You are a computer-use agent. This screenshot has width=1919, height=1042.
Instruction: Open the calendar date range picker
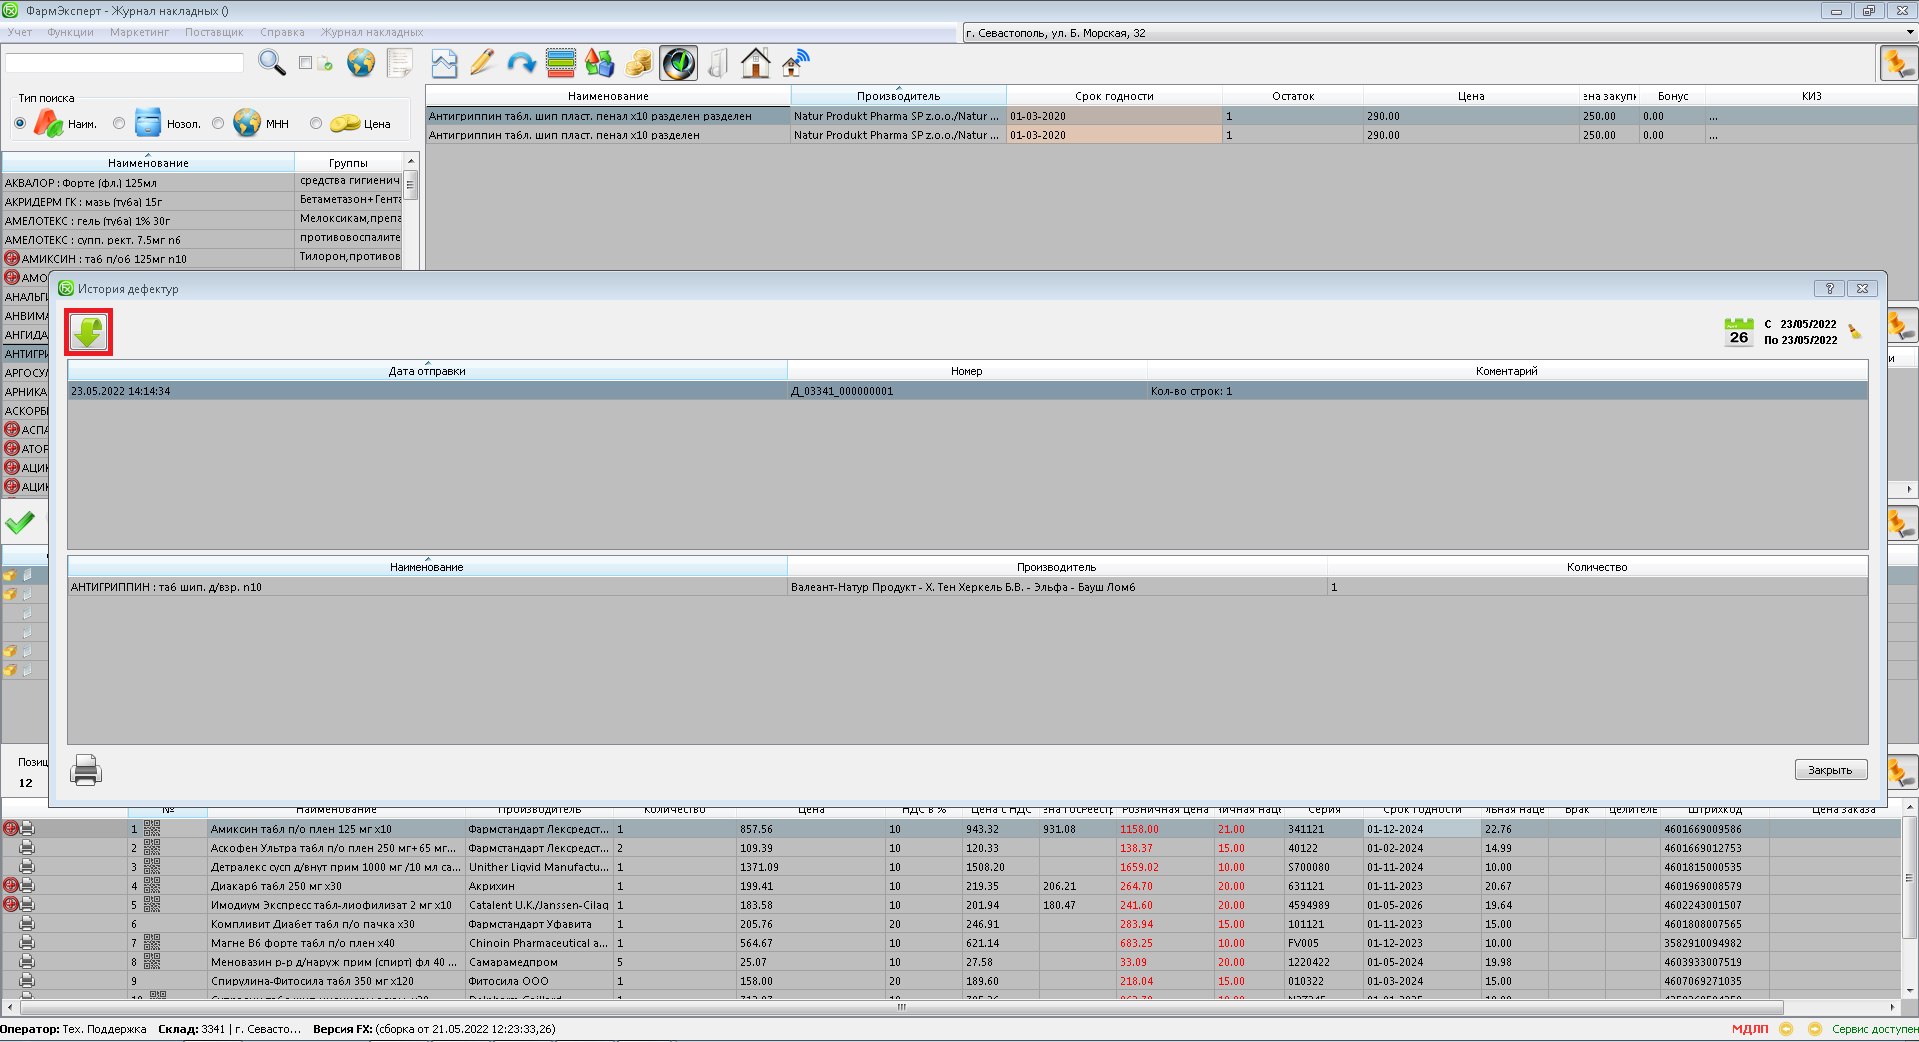pyautogui.click(x=1738, y=331)
